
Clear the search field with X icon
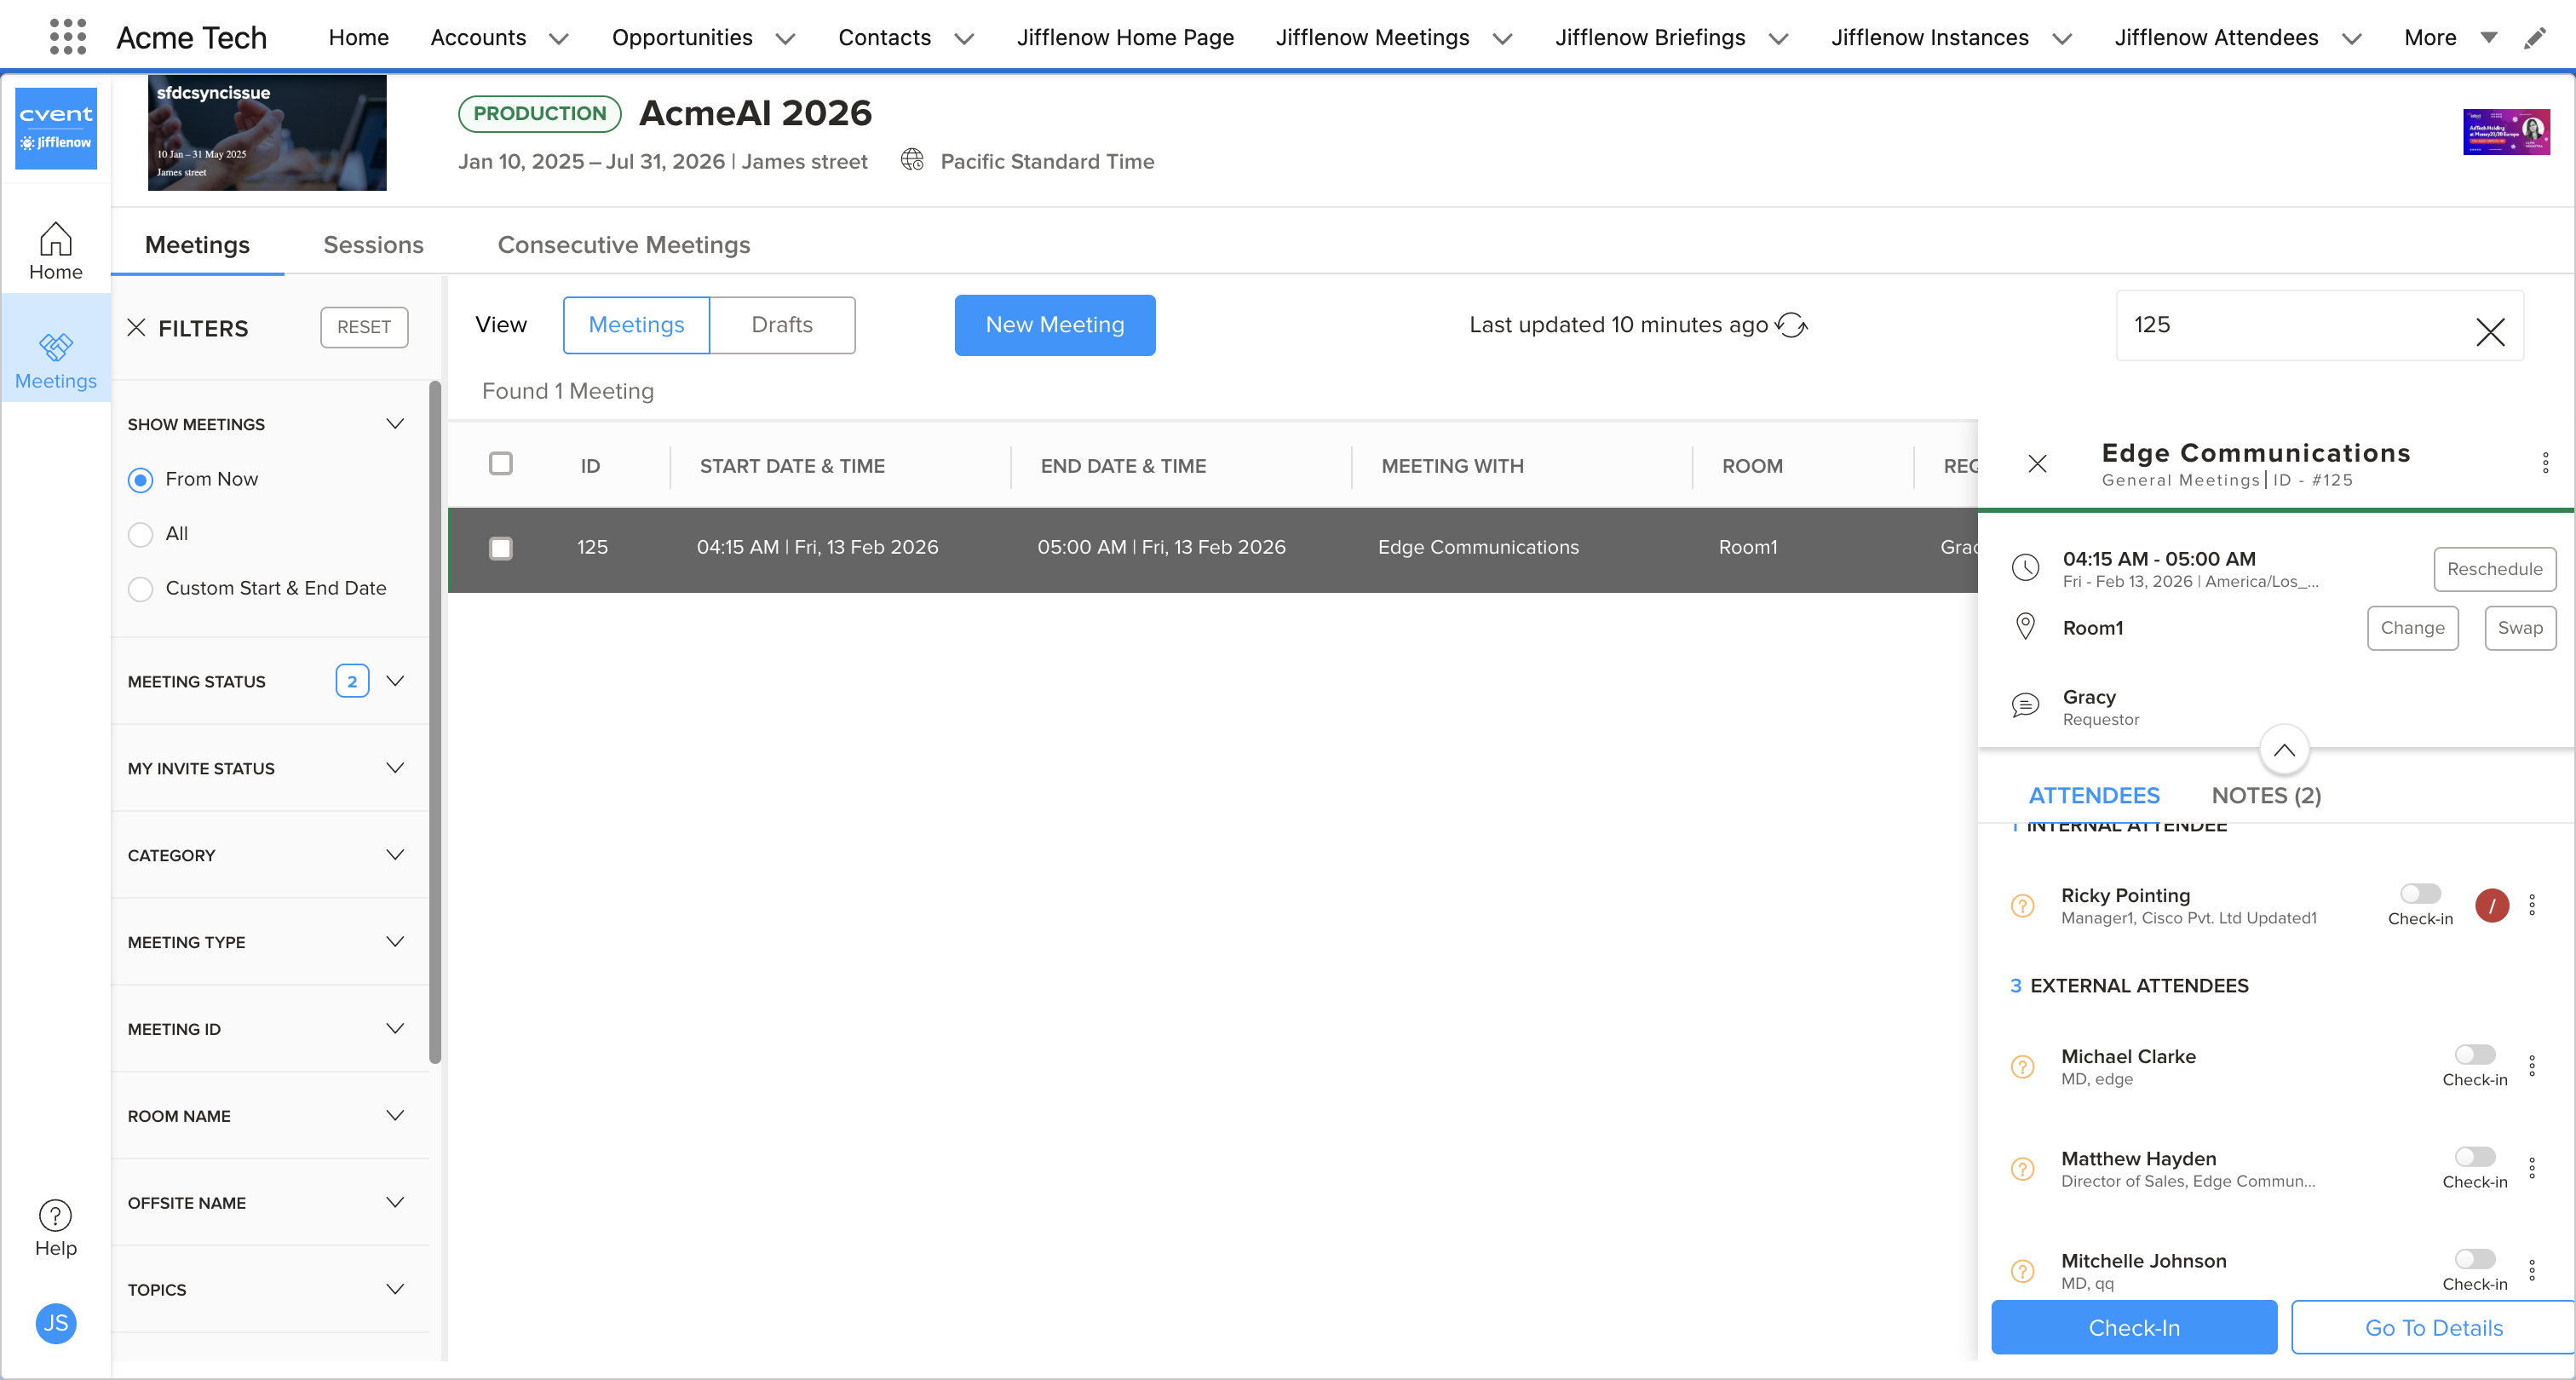(x=2489, y=331)
